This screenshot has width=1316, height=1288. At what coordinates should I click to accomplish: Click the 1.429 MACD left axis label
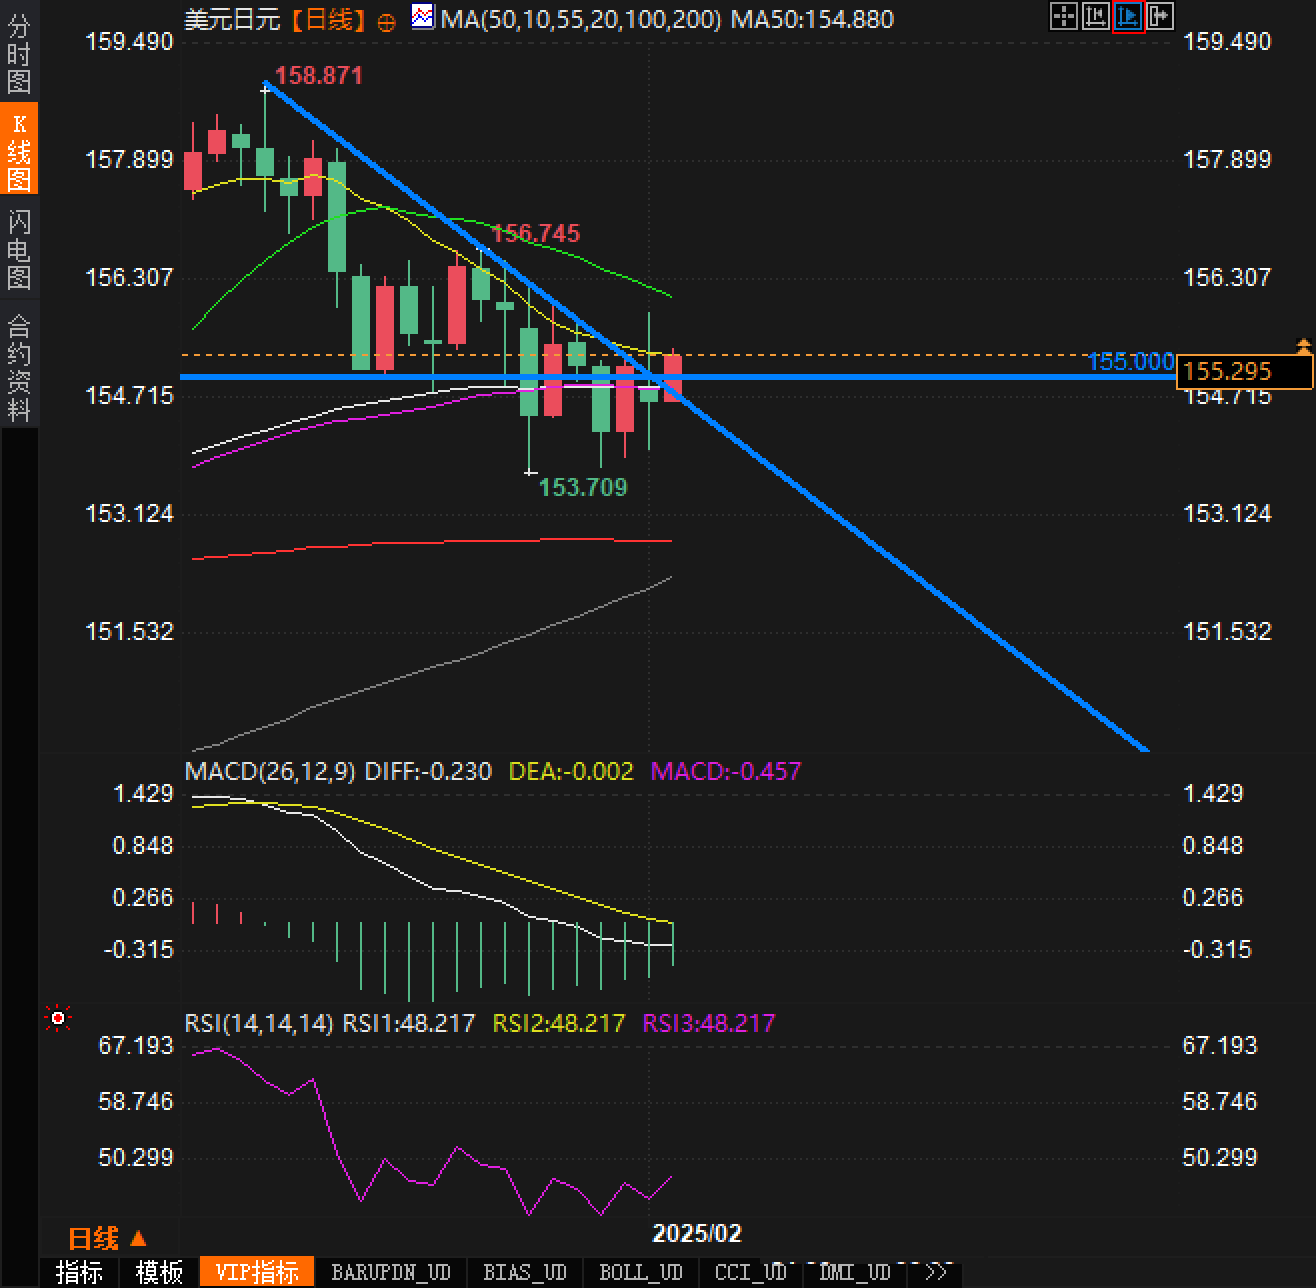point(143,794)
